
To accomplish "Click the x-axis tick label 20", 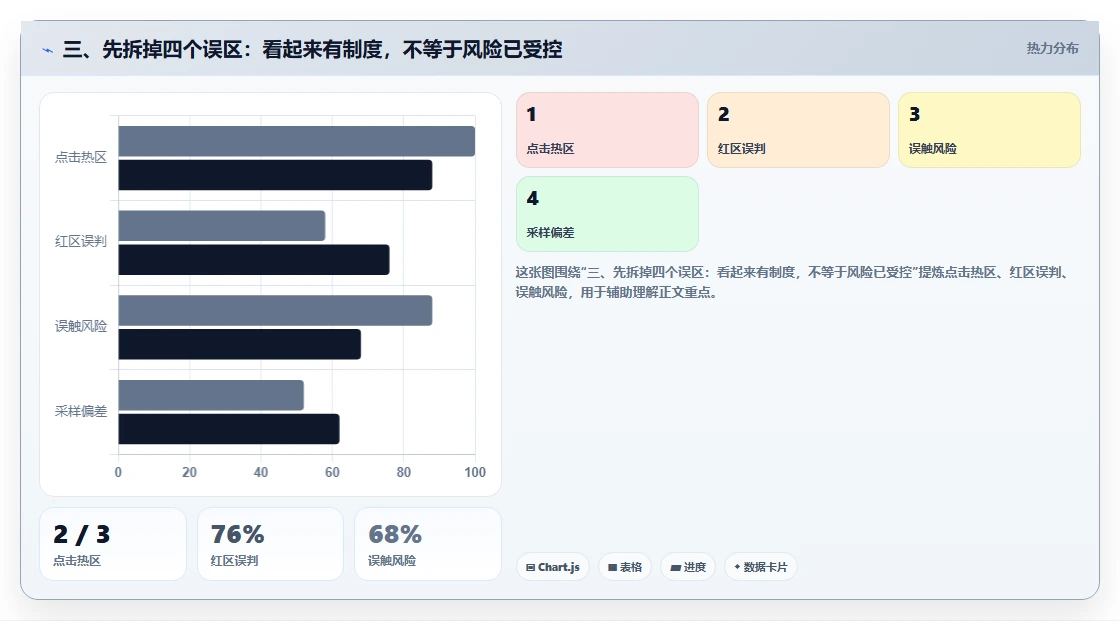I will click(x=189, y=472).
